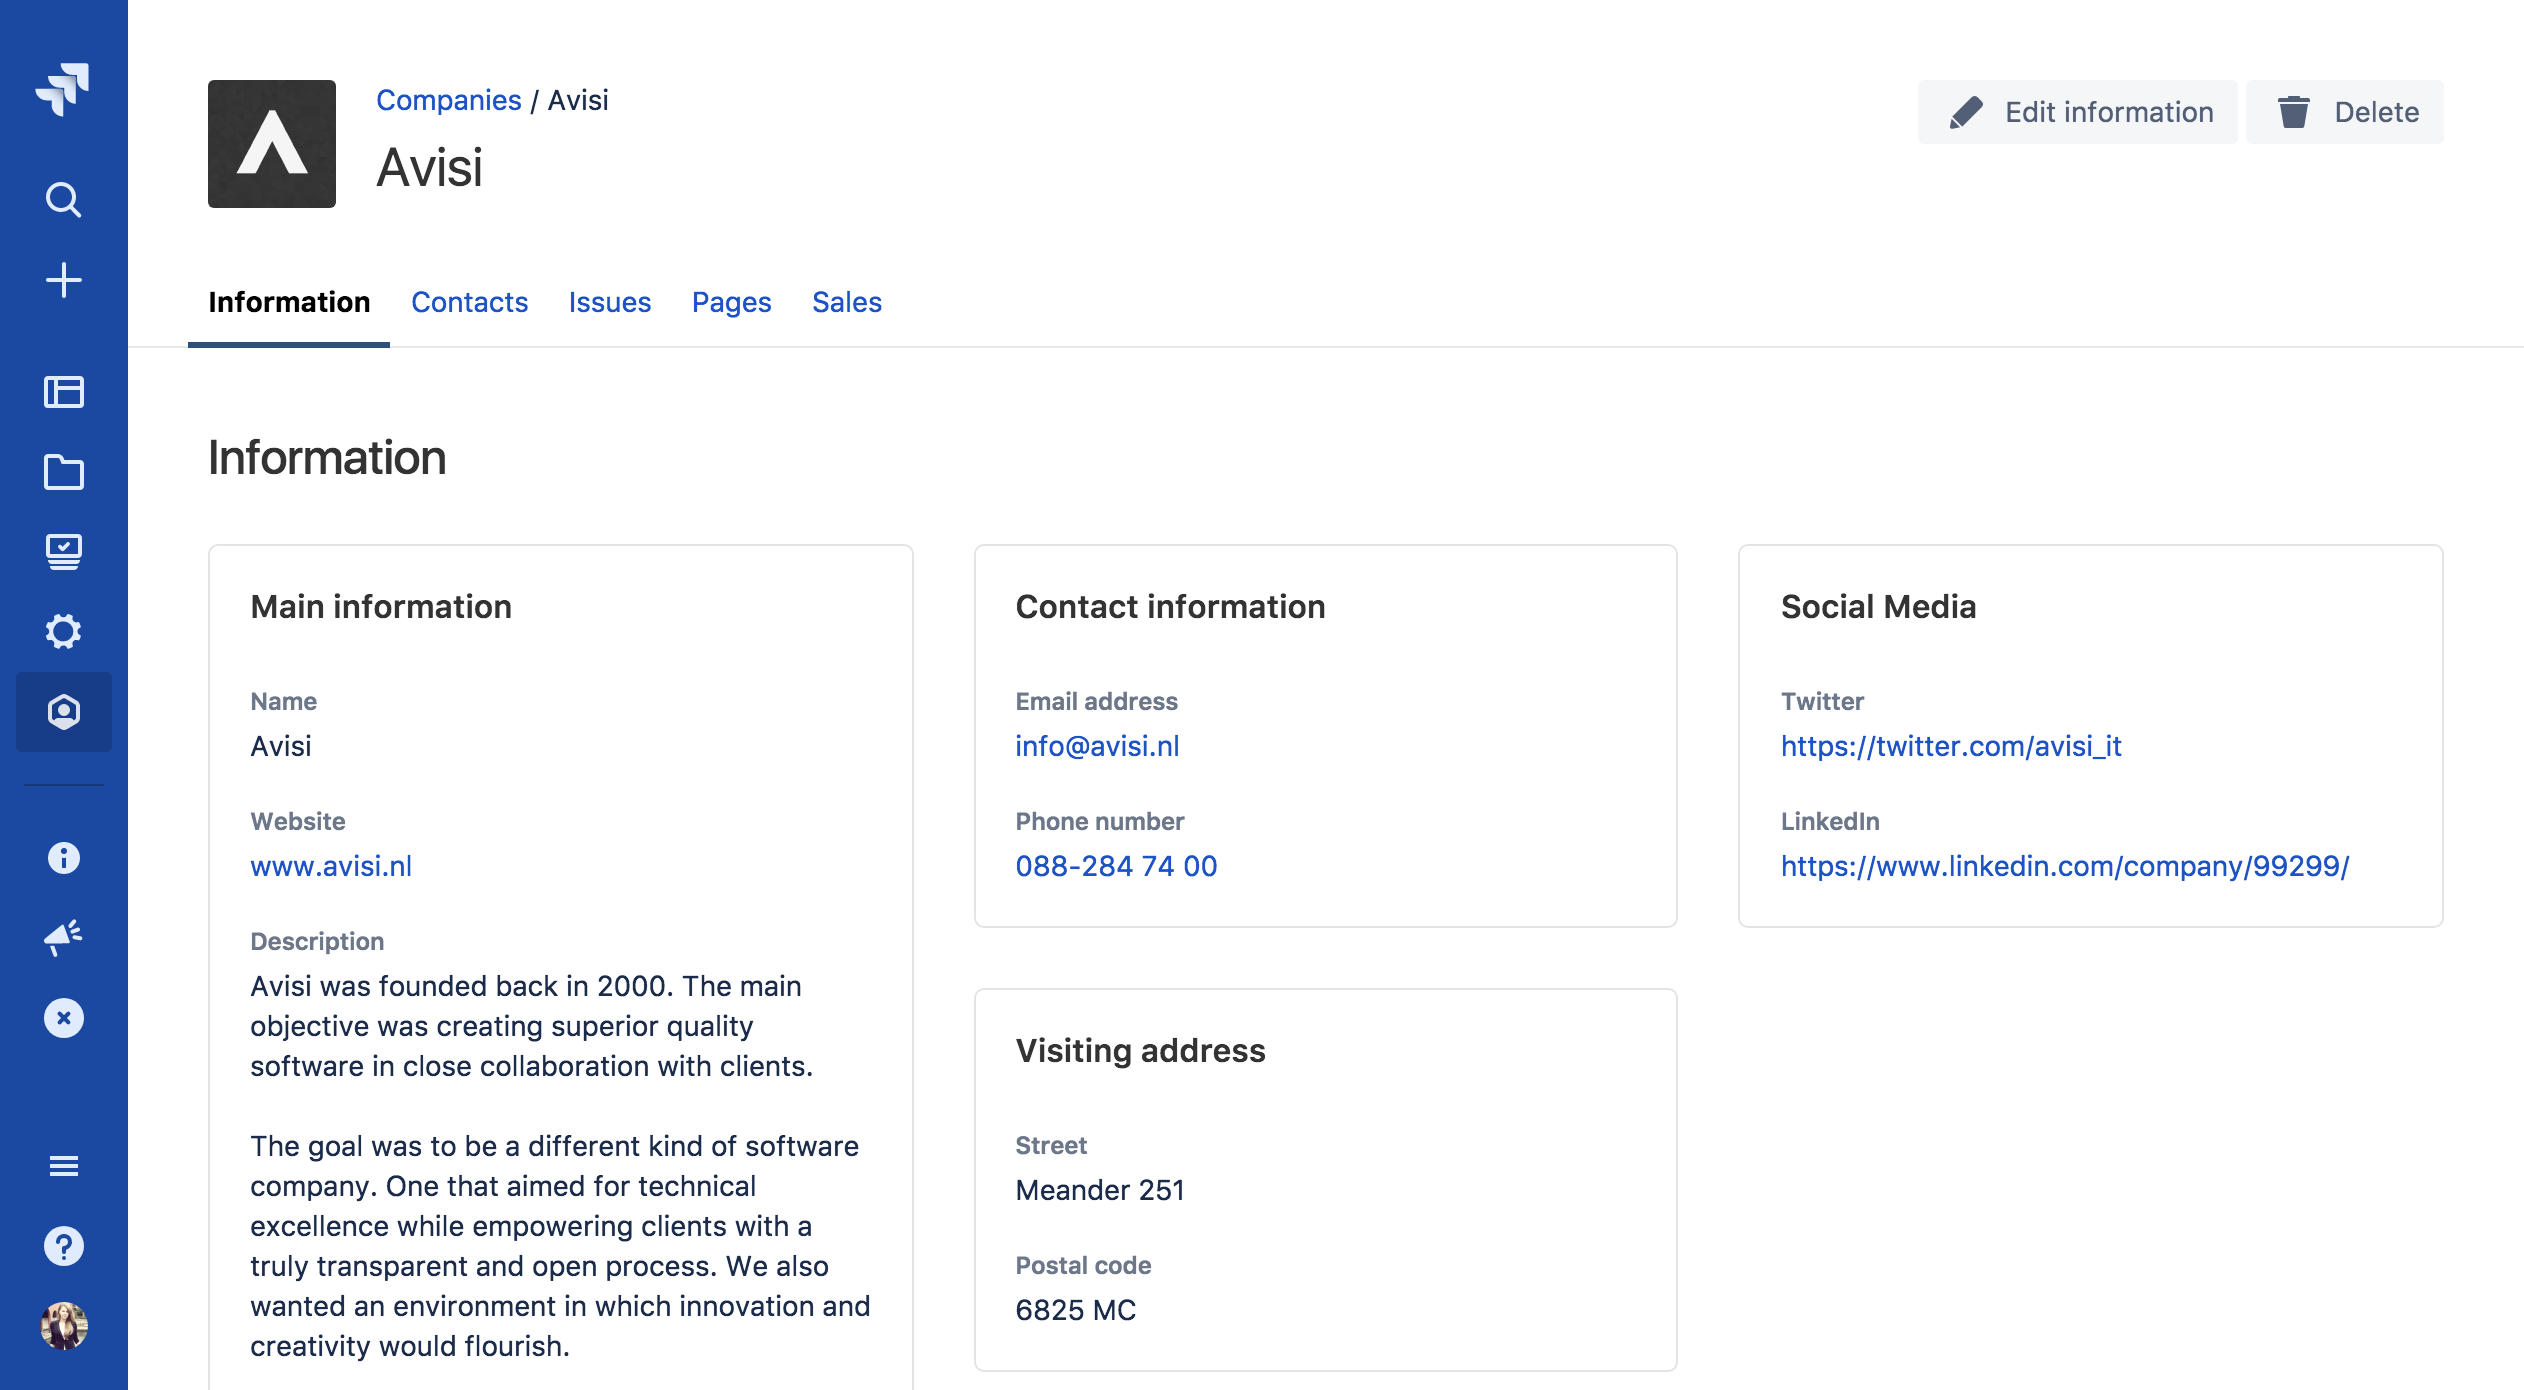Open the www.avisi.nl website link

(x=331, y=866)
